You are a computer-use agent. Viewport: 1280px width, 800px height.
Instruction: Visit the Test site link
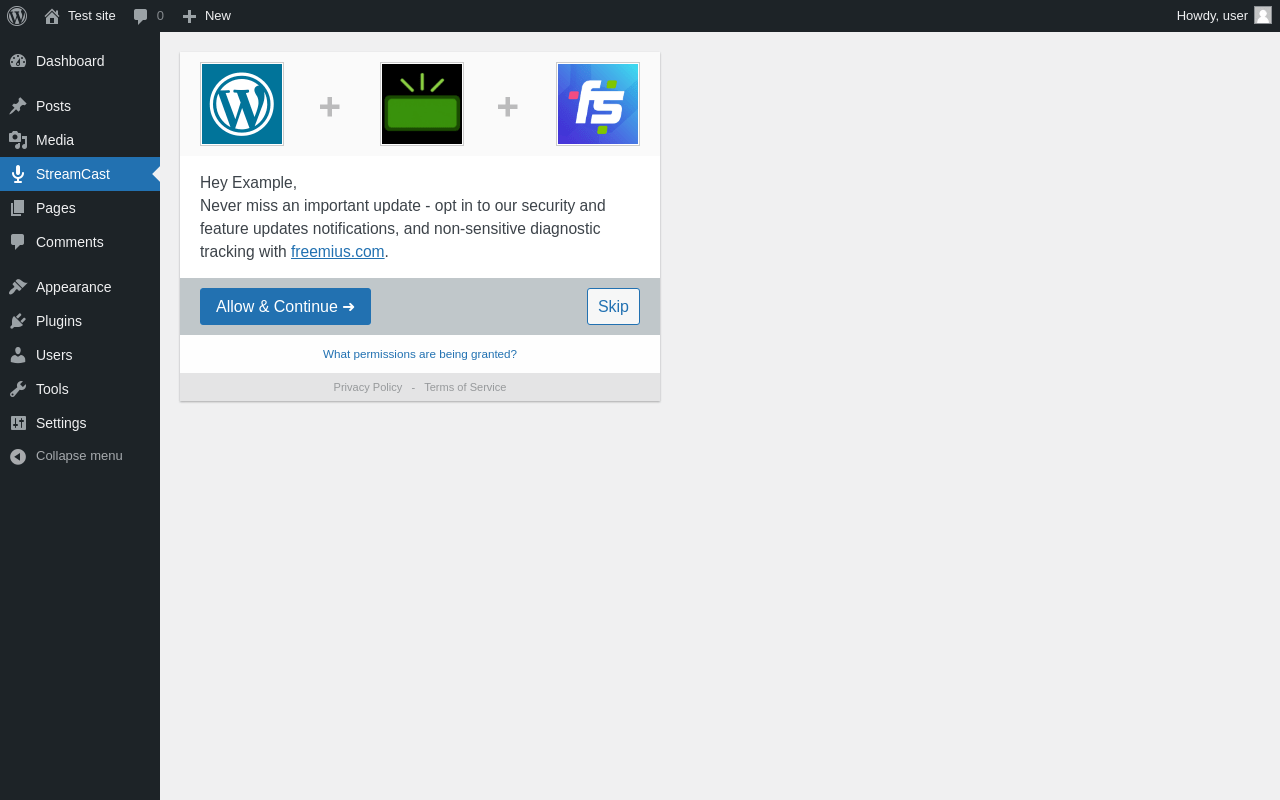(92, 16)
